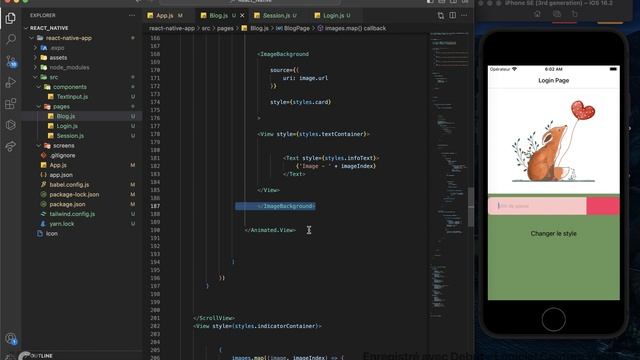Click the simulator rotate toolbar icon
Screen dimensions: 640x360
(575, 14)
